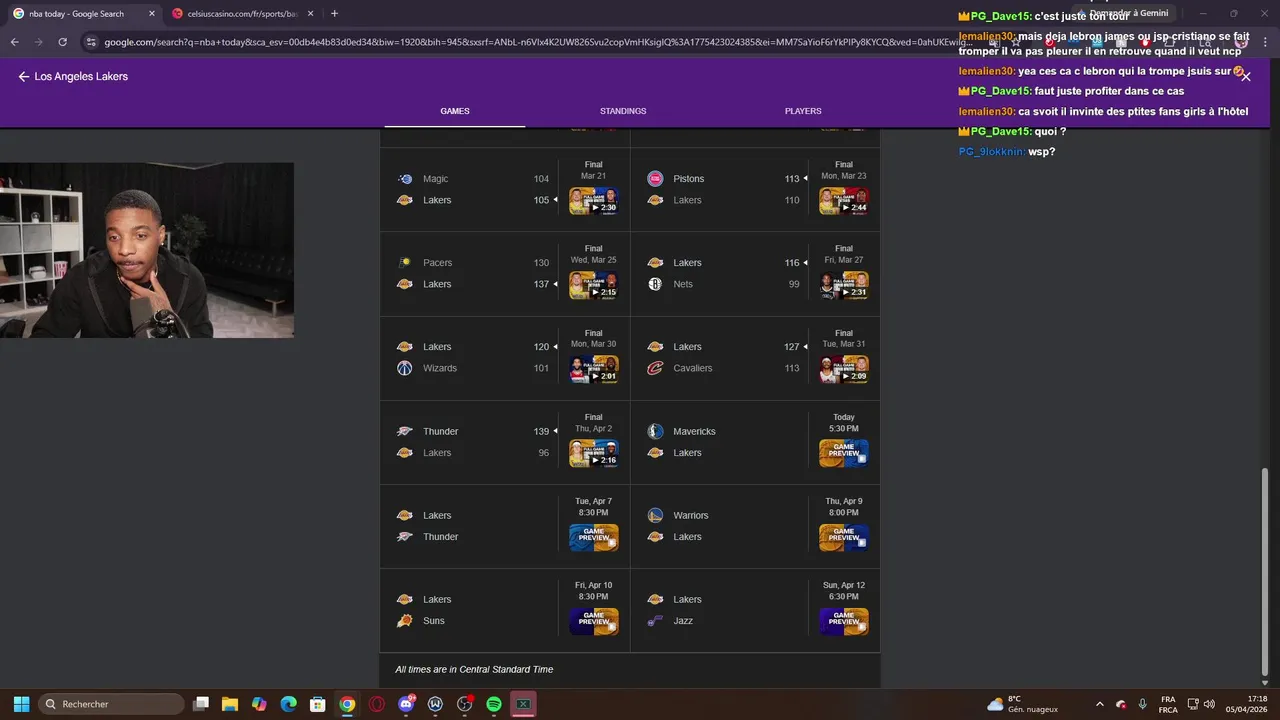Screen dimensions: 1280x720
Task: Go back using the arrow beside Los Angeles Lakers
Action: pos(24,76)
